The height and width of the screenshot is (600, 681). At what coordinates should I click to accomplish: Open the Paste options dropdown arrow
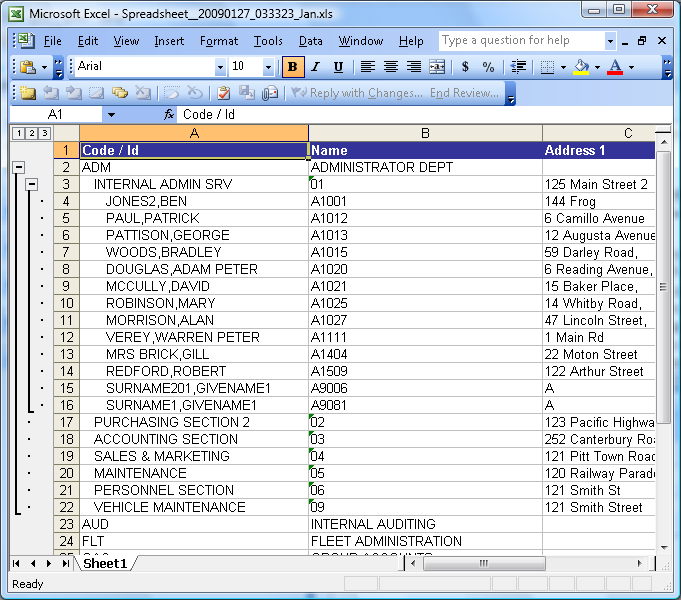[44, 67]
